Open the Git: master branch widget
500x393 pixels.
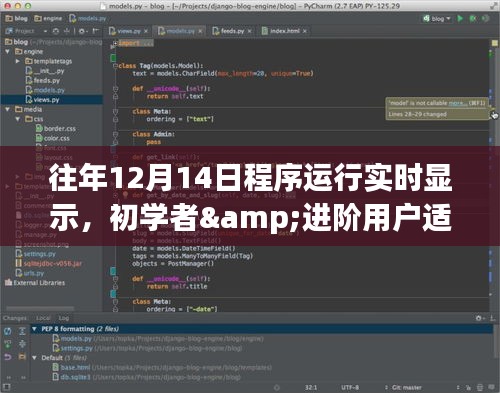[x=406, y=387]
